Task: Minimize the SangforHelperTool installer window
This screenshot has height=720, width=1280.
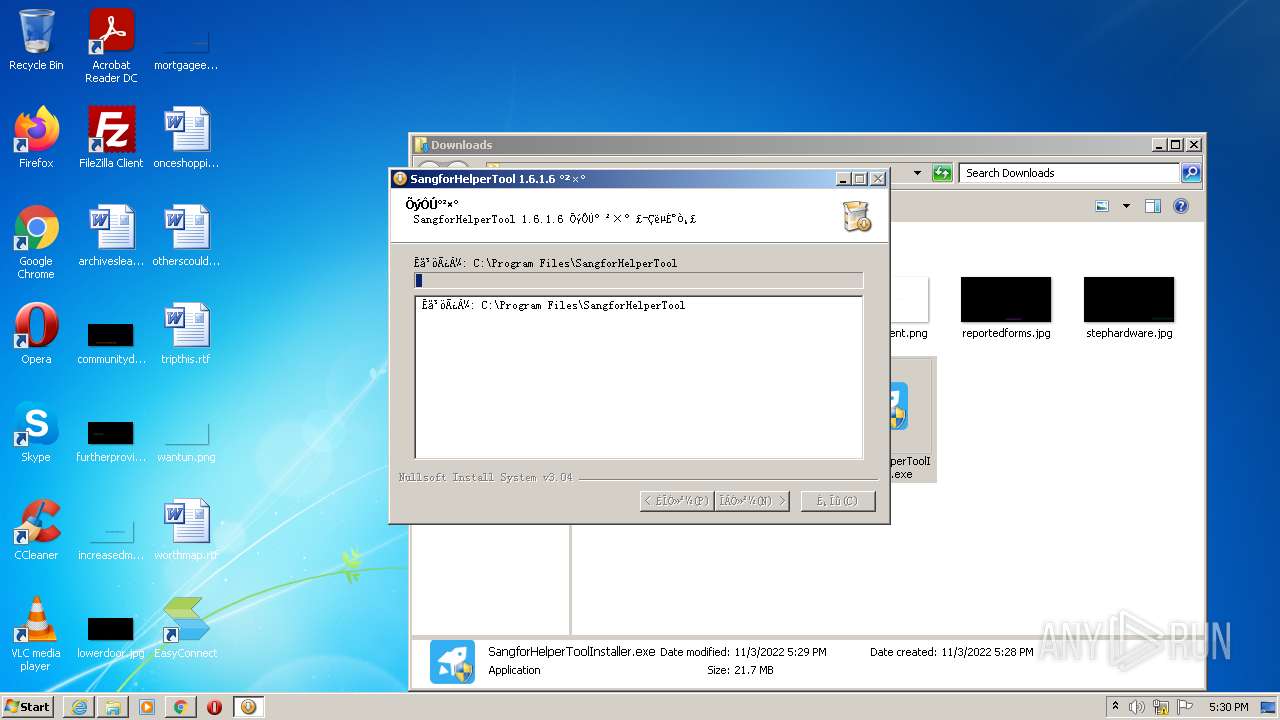Action: (843, 179)
